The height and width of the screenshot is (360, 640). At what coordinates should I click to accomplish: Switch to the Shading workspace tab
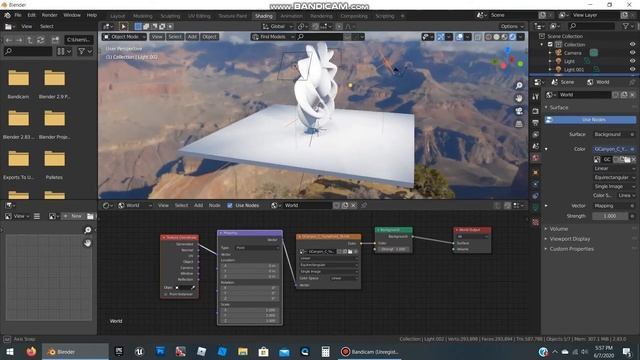point(264,16)
